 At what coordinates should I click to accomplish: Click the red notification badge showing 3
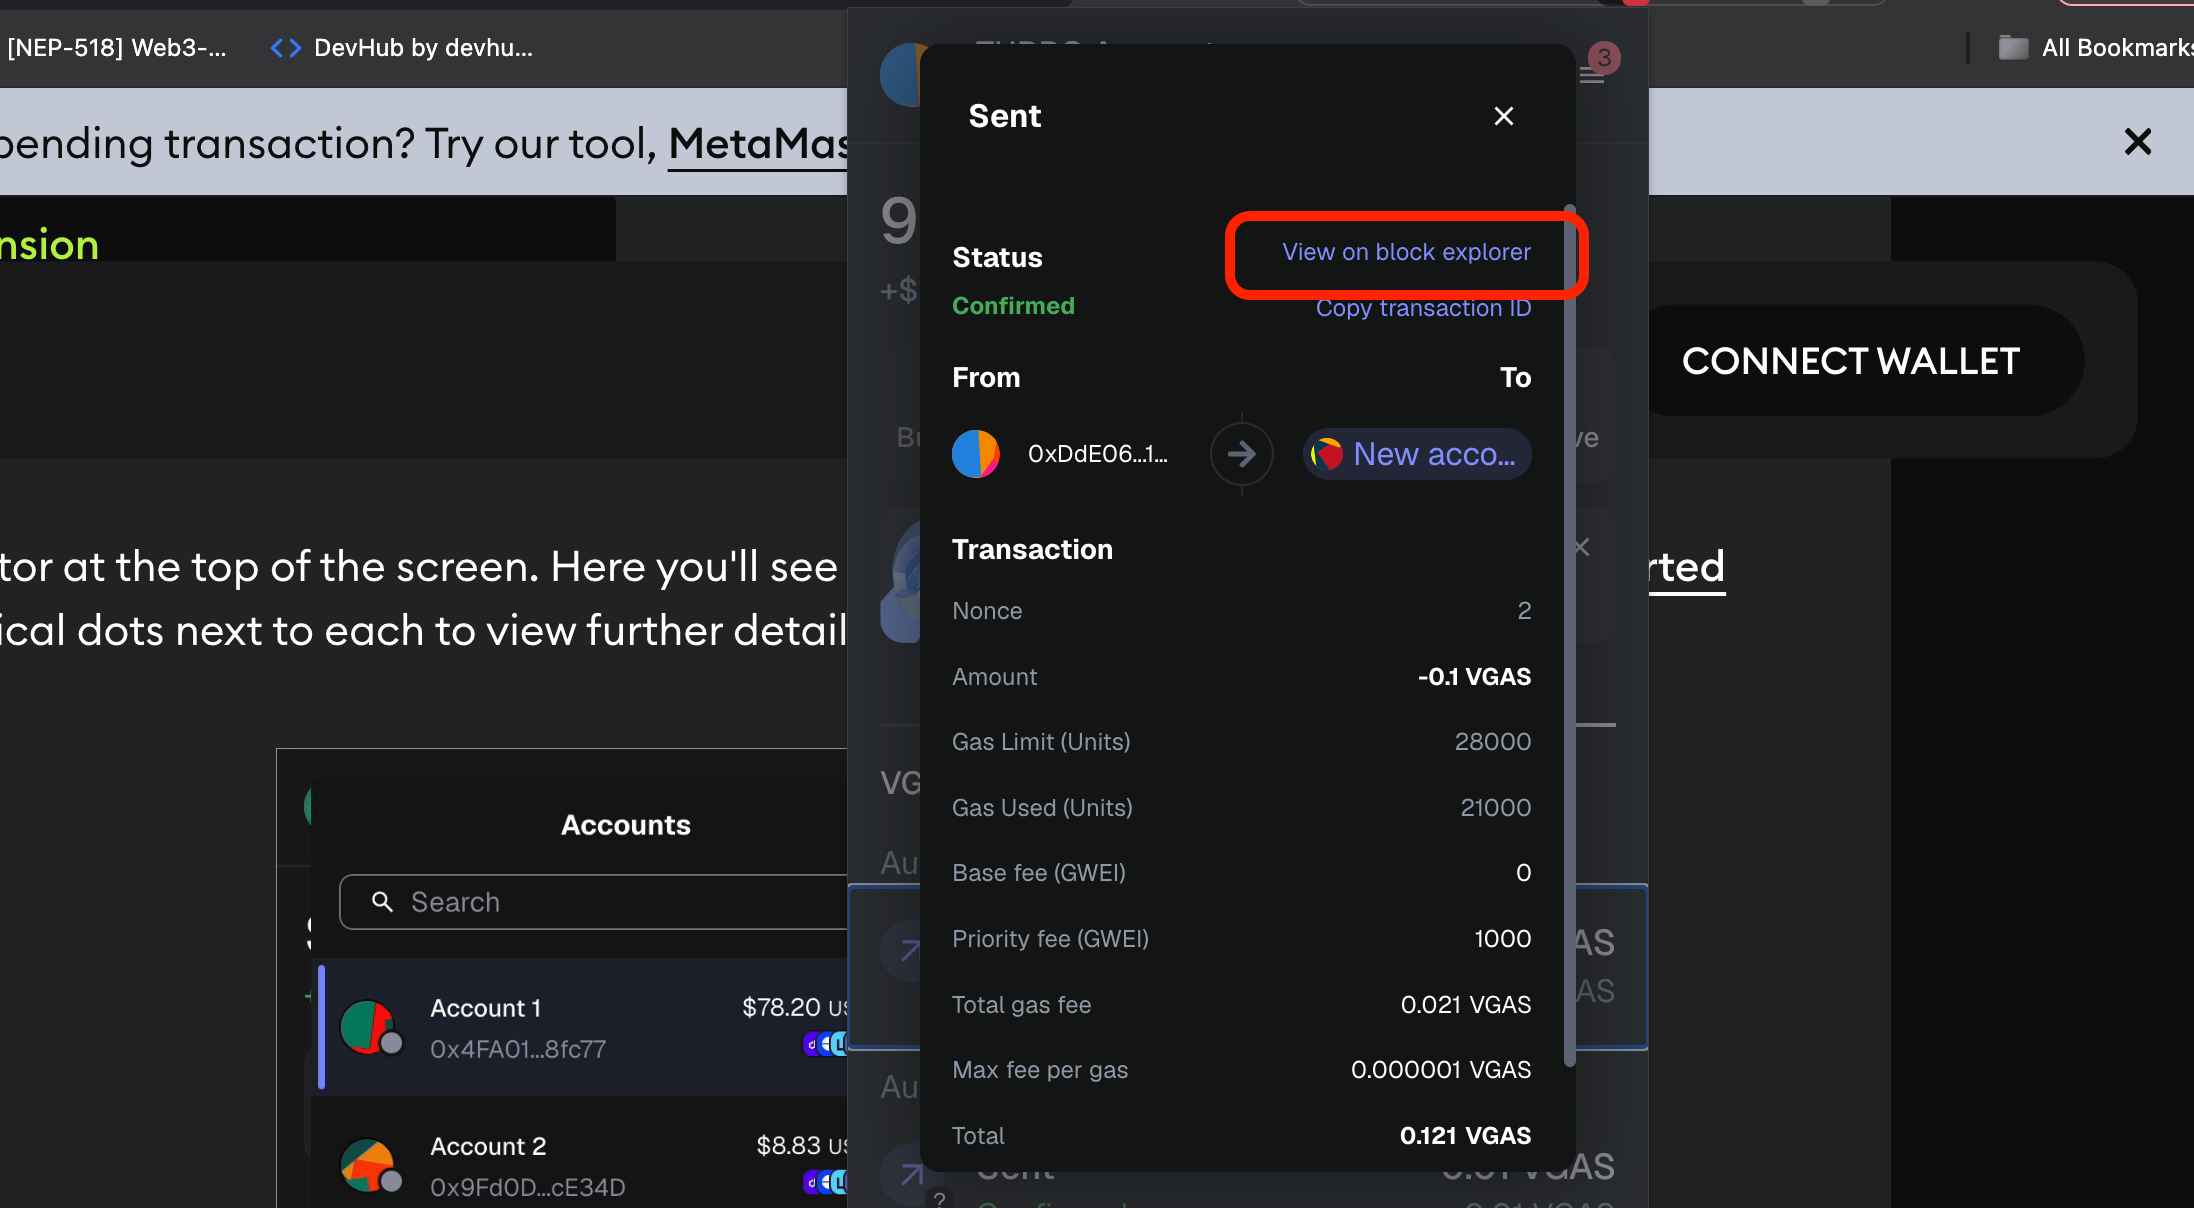pos(1604,58)
